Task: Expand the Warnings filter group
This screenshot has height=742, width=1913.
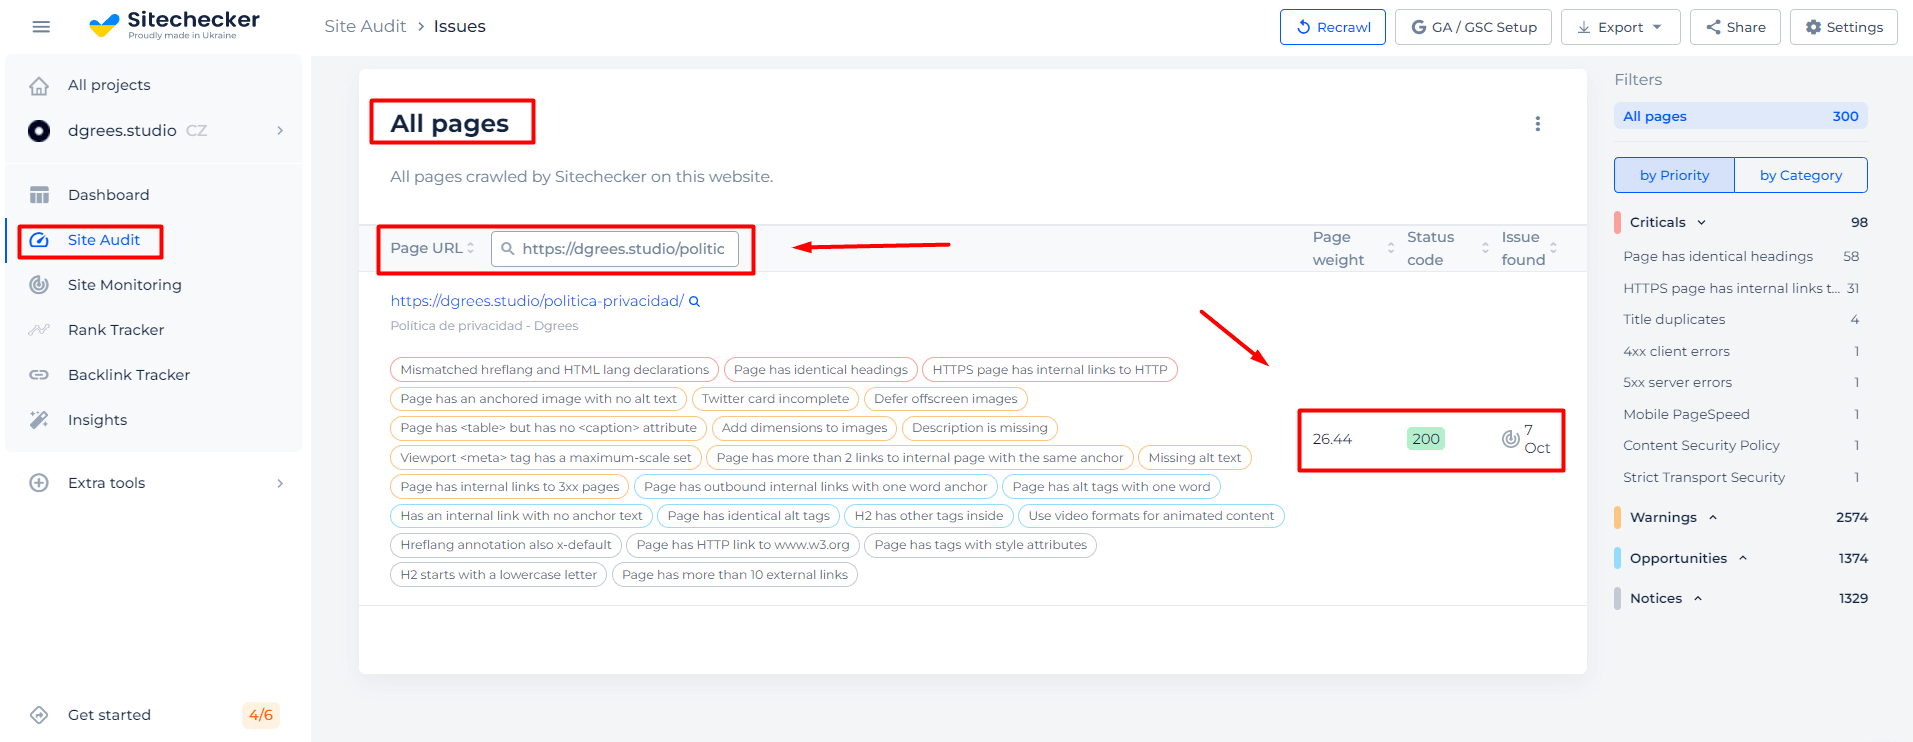Action: [1713, 518]
